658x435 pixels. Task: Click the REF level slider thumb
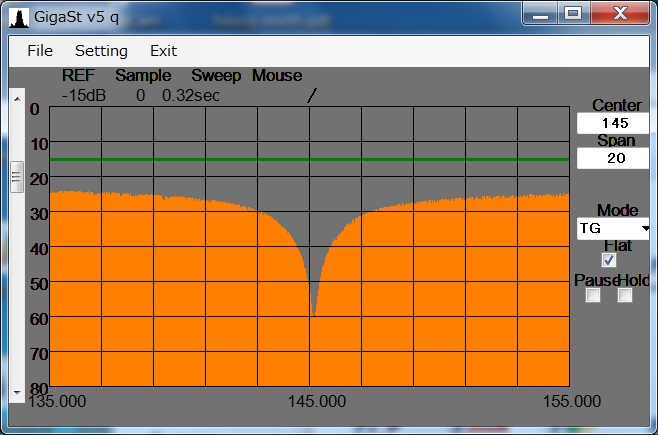(16, 176)
